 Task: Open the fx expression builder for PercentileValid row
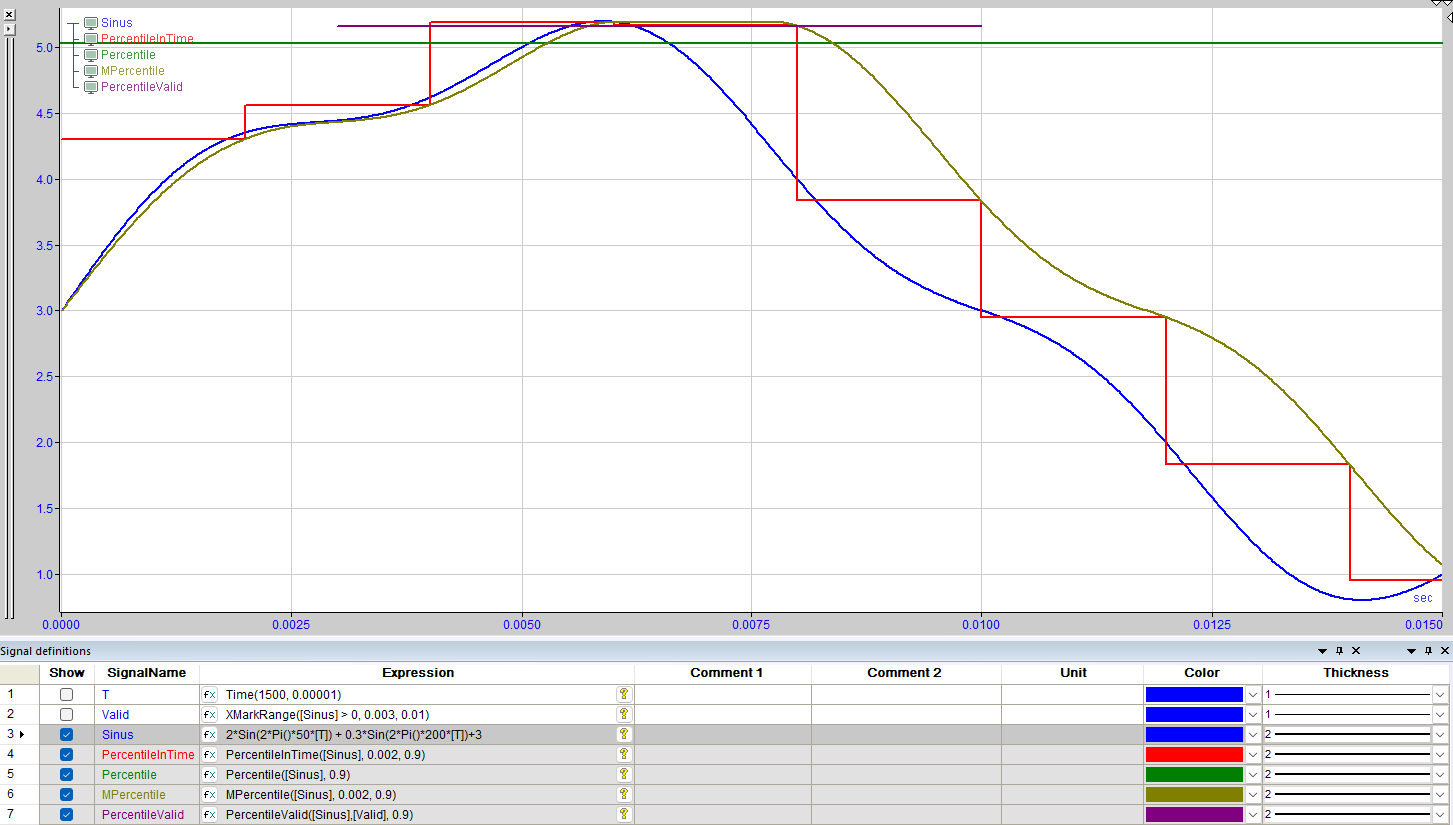[x=210, y=814]
